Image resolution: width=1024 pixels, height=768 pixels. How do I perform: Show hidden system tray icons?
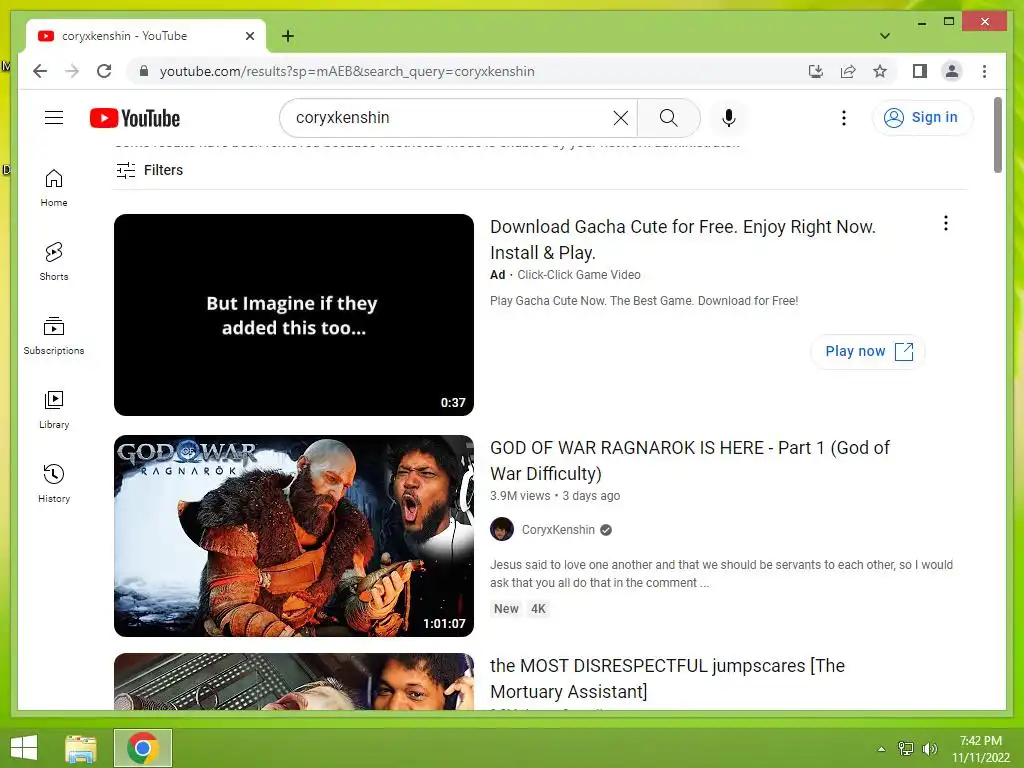tap(881, 749)
